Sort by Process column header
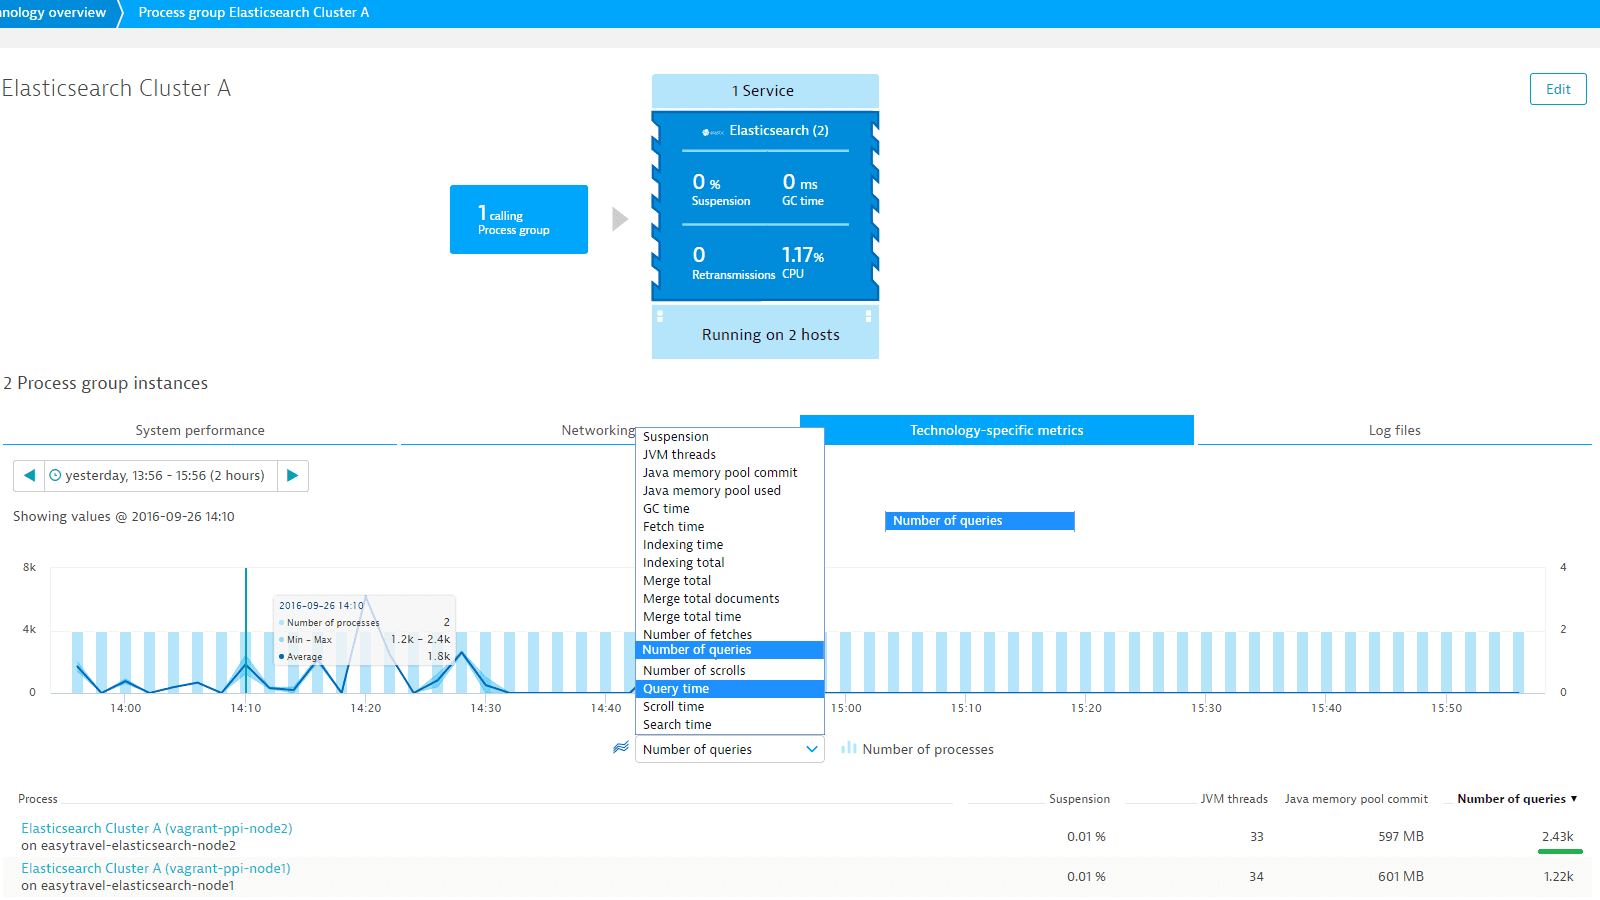Viewport: 1600px width, 900px height. [x=38, y=799]
